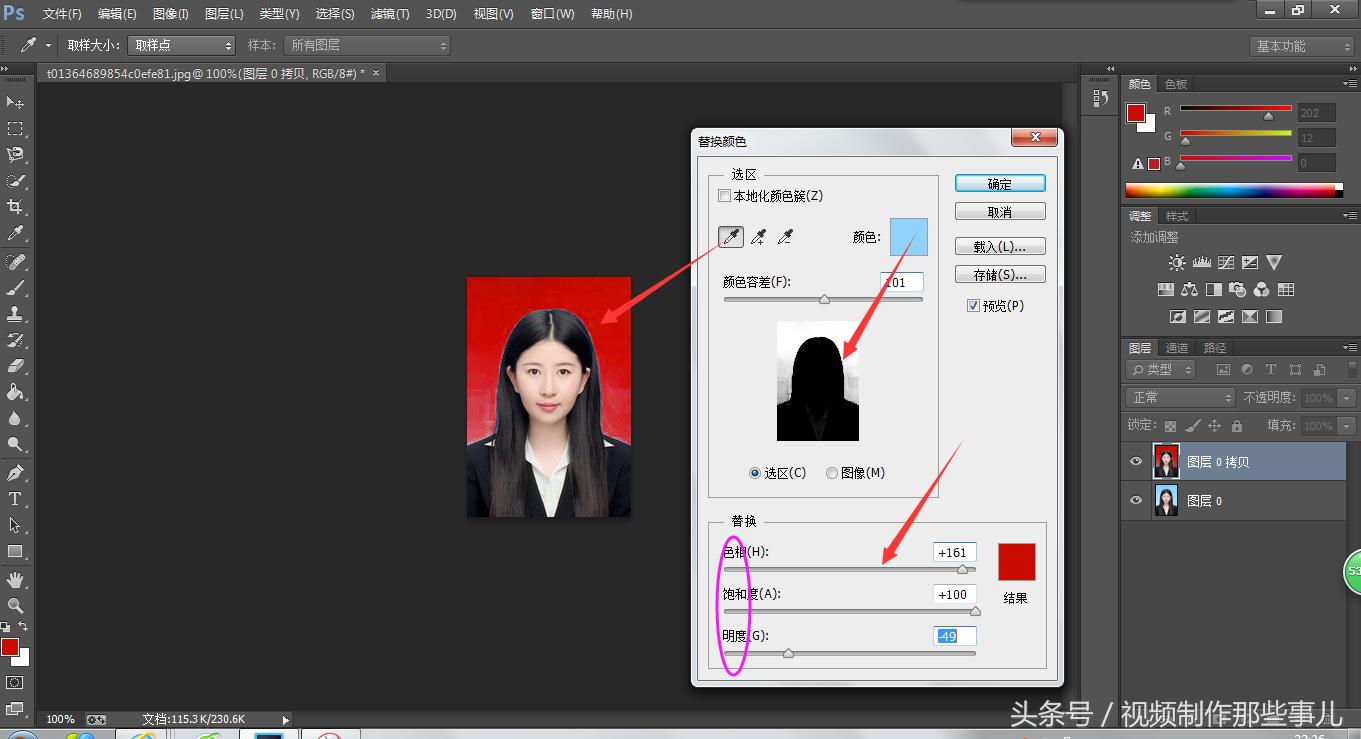Select the add-to-sample eyedropper in the dialog

pos(757,236)
